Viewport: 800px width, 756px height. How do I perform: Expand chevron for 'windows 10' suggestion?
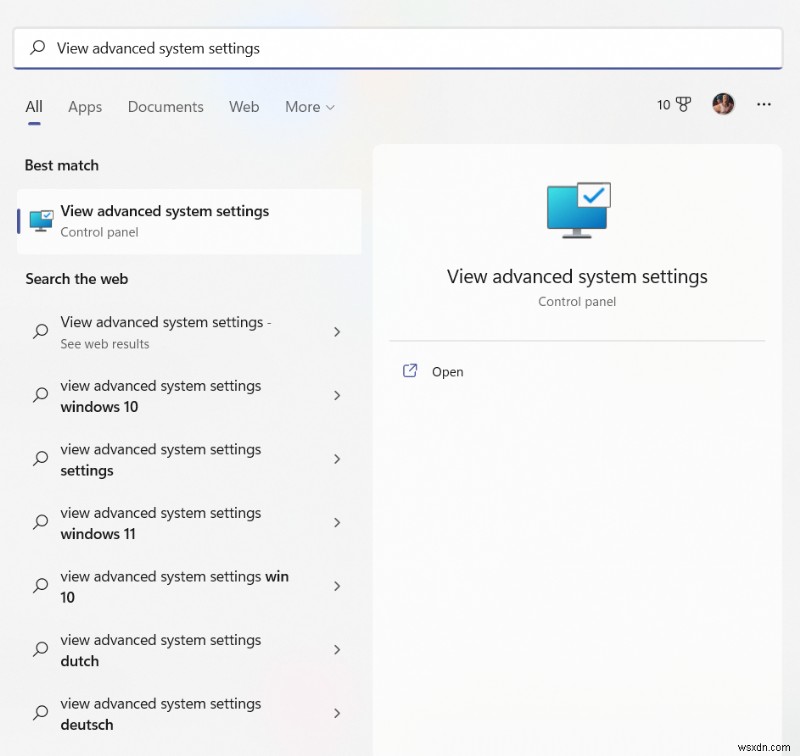click(x=337, y=395)
